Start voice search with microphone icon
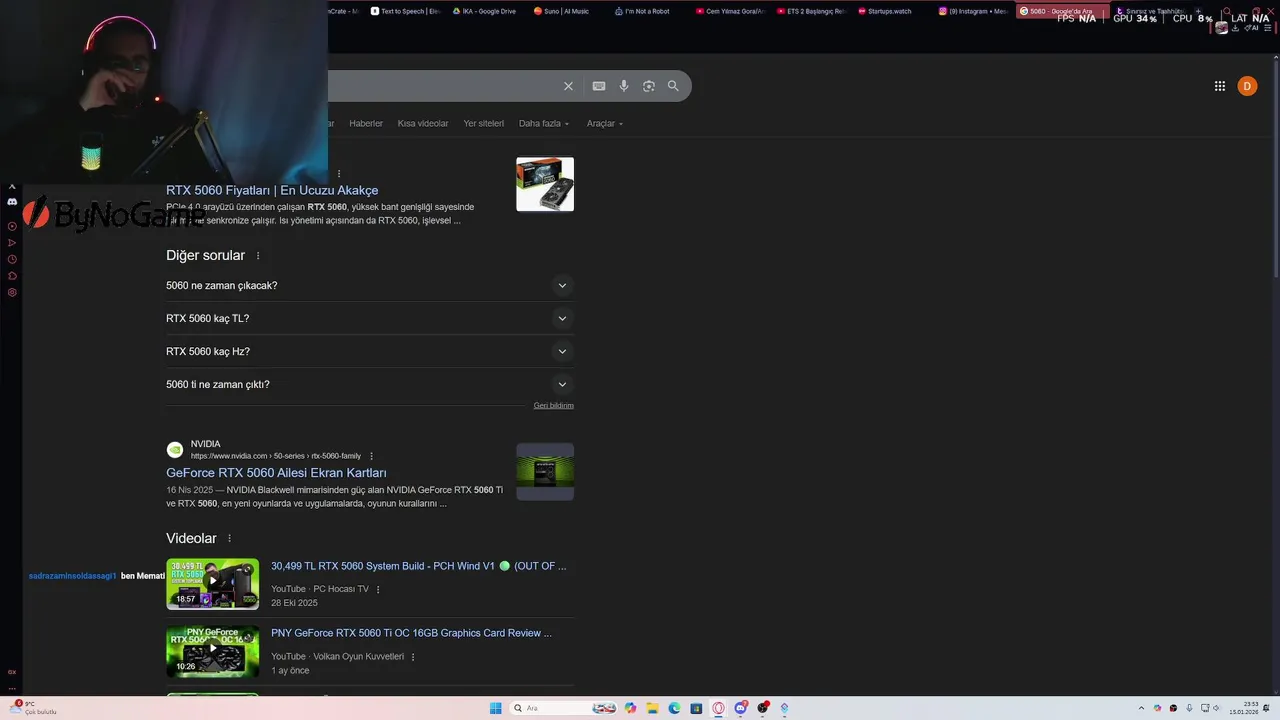The width and height of the screenshot is (1280, 720). click(624, 86)
